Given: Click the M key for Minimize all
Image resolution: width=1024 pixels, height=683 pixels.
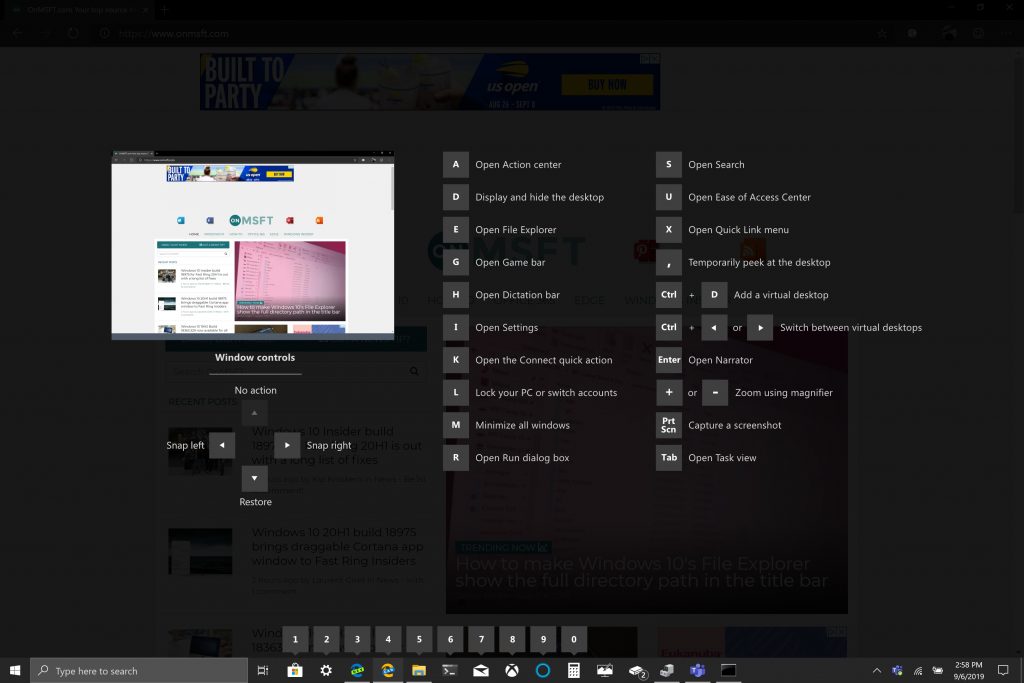Looking at the screenshot, I should (x=456, y=425).
